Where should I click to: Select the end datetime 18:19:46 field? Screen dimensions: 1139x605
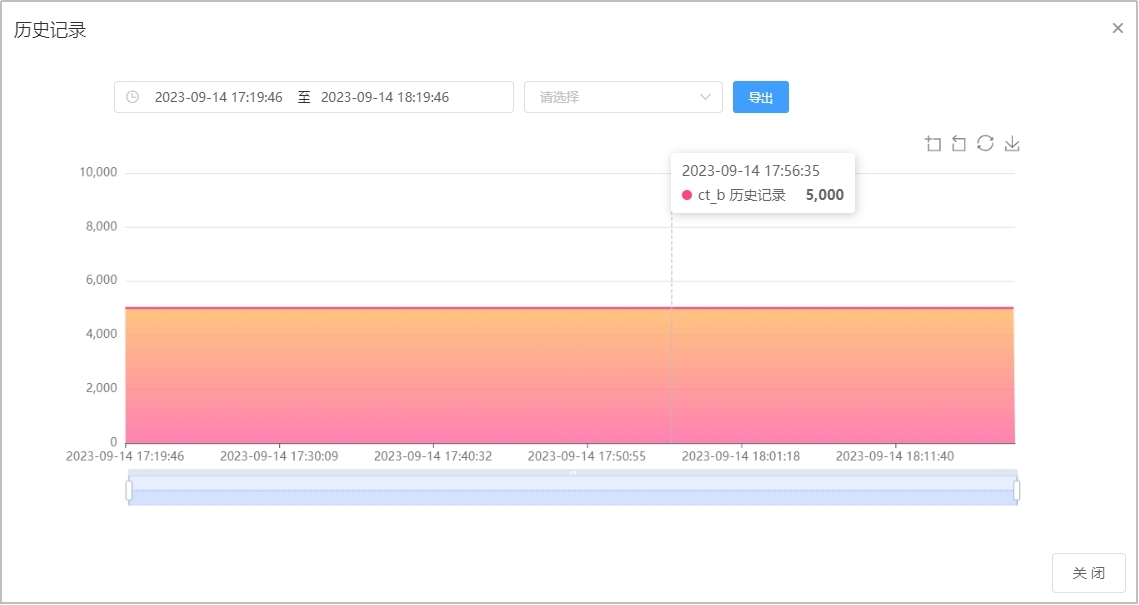385,97
